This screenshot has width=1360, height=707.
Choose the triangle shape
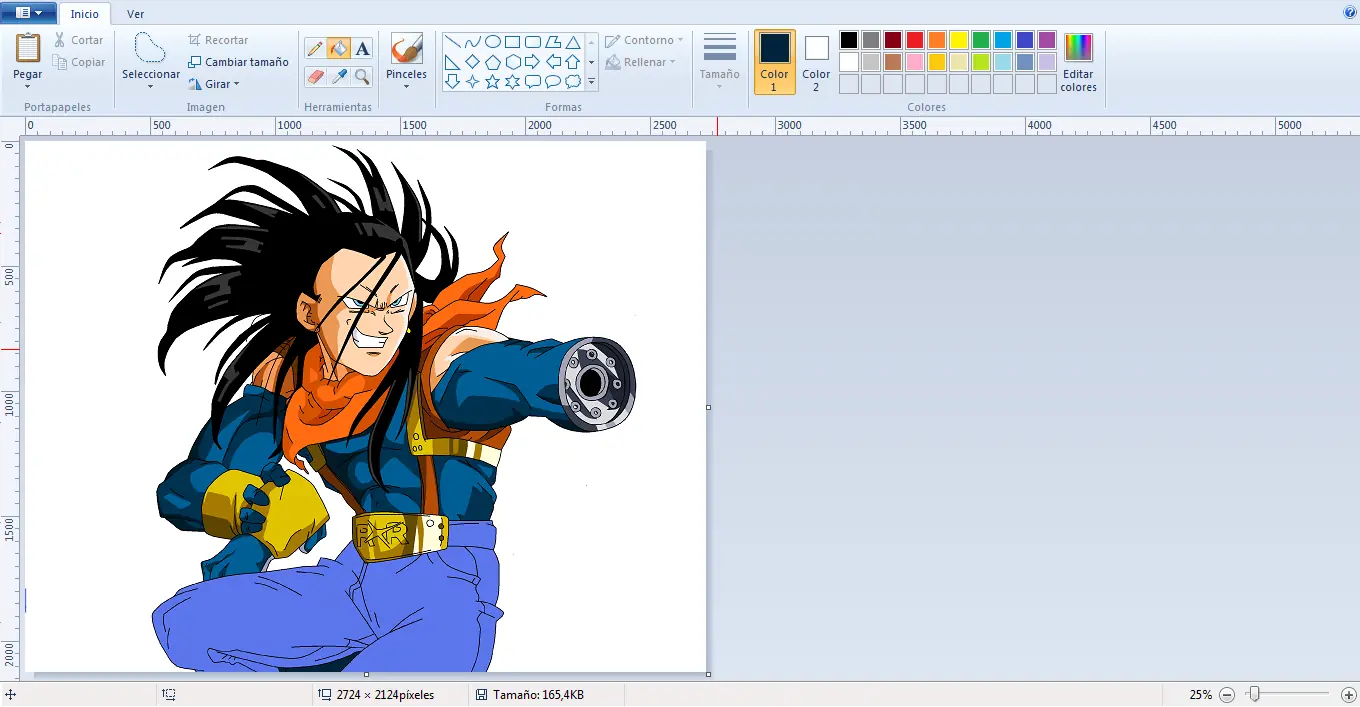pos(573,42)
